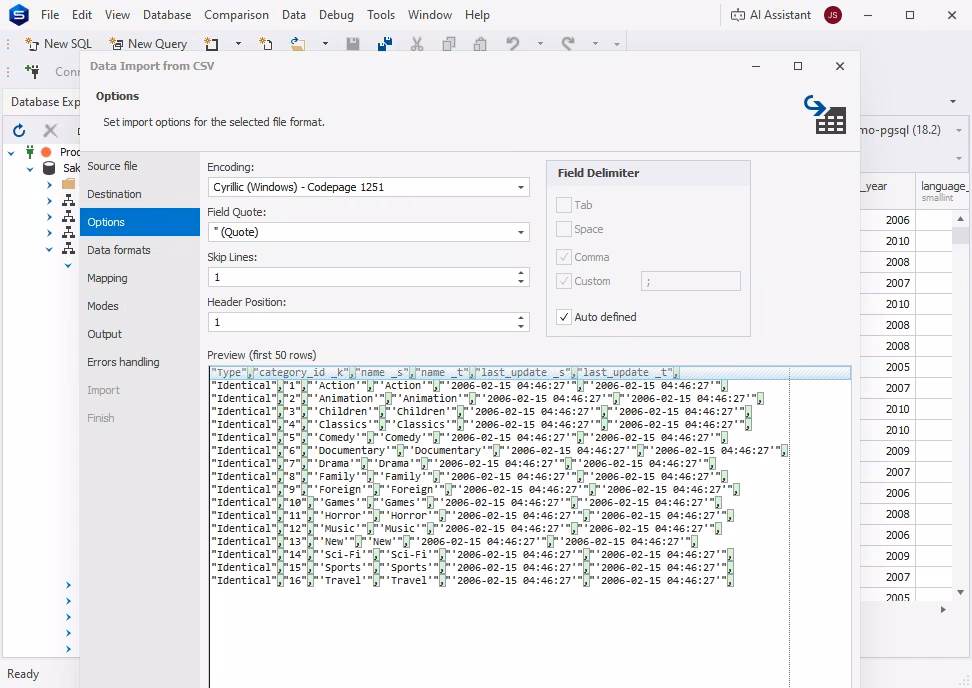Open the Encoding dropdown list
Image resolution: width=972 pixels, height=688 pixels.
click(521, 187)
